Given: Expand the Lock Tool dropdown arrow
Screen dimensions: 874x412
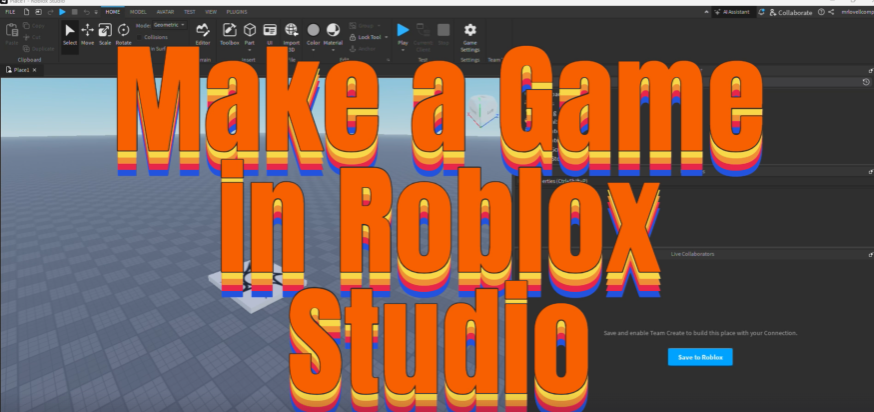Looking at the screenshot, I should point(386,37).
